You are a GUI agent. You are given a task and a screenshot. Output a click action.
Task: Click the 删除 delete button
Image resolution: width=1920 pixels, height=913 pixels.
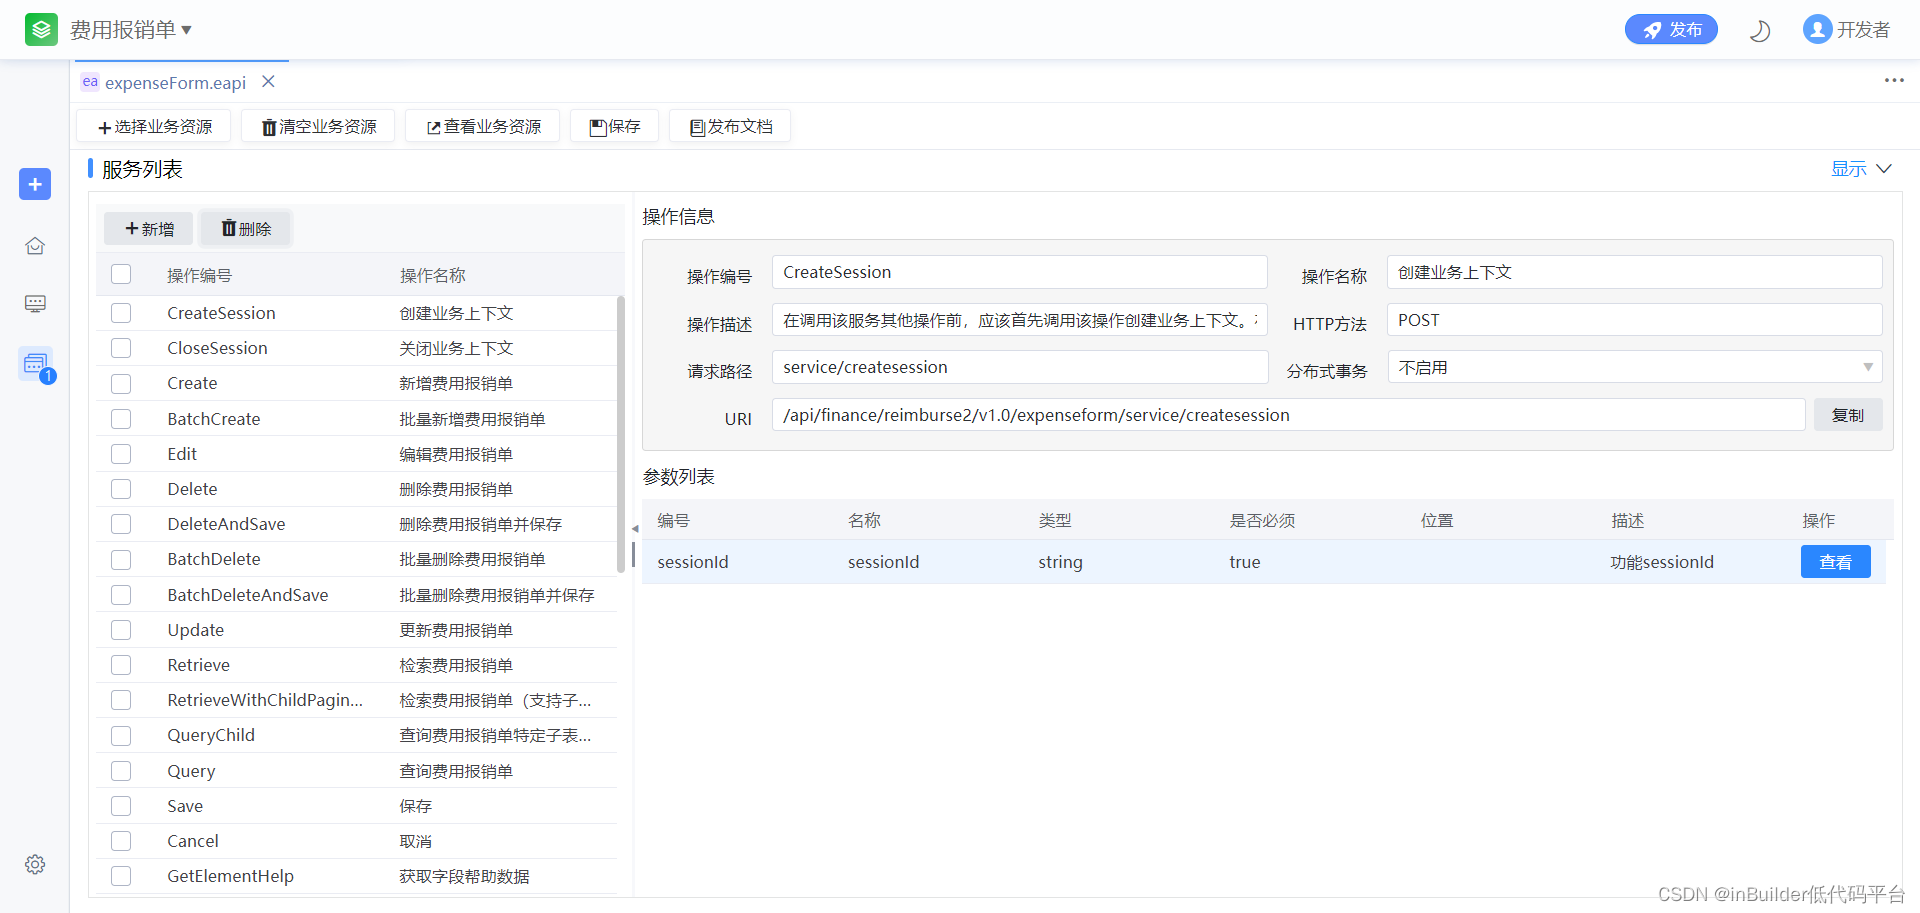[x=246, y=229]
